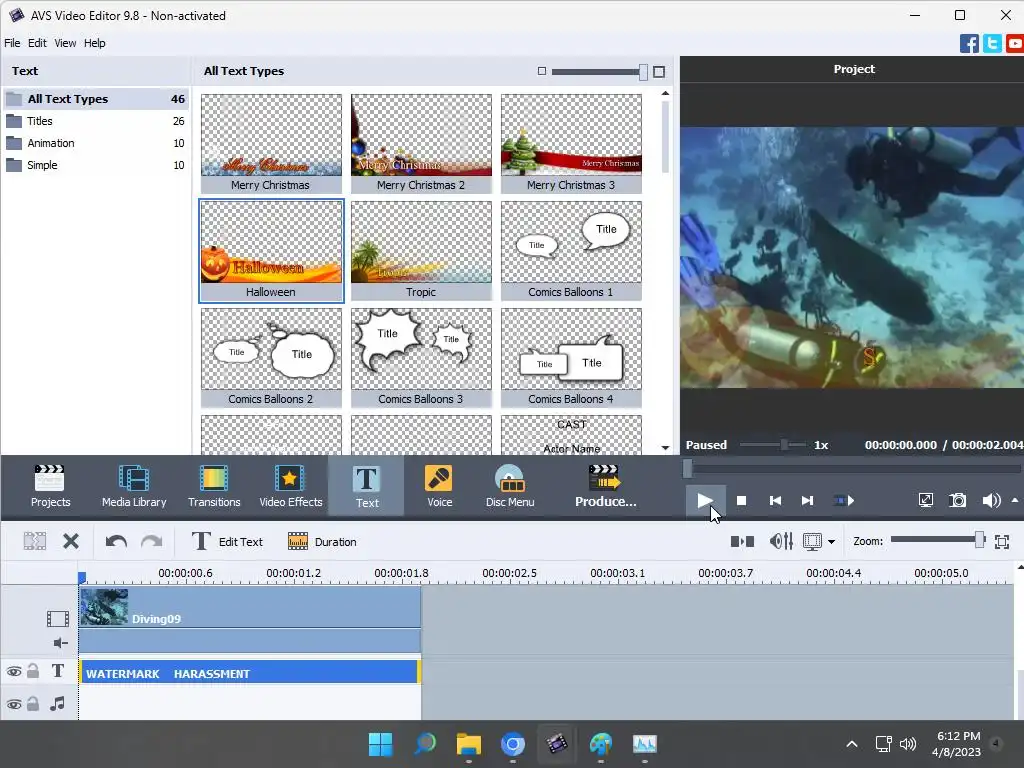Select Comics Balloons 4 preset

click(571, 358)
